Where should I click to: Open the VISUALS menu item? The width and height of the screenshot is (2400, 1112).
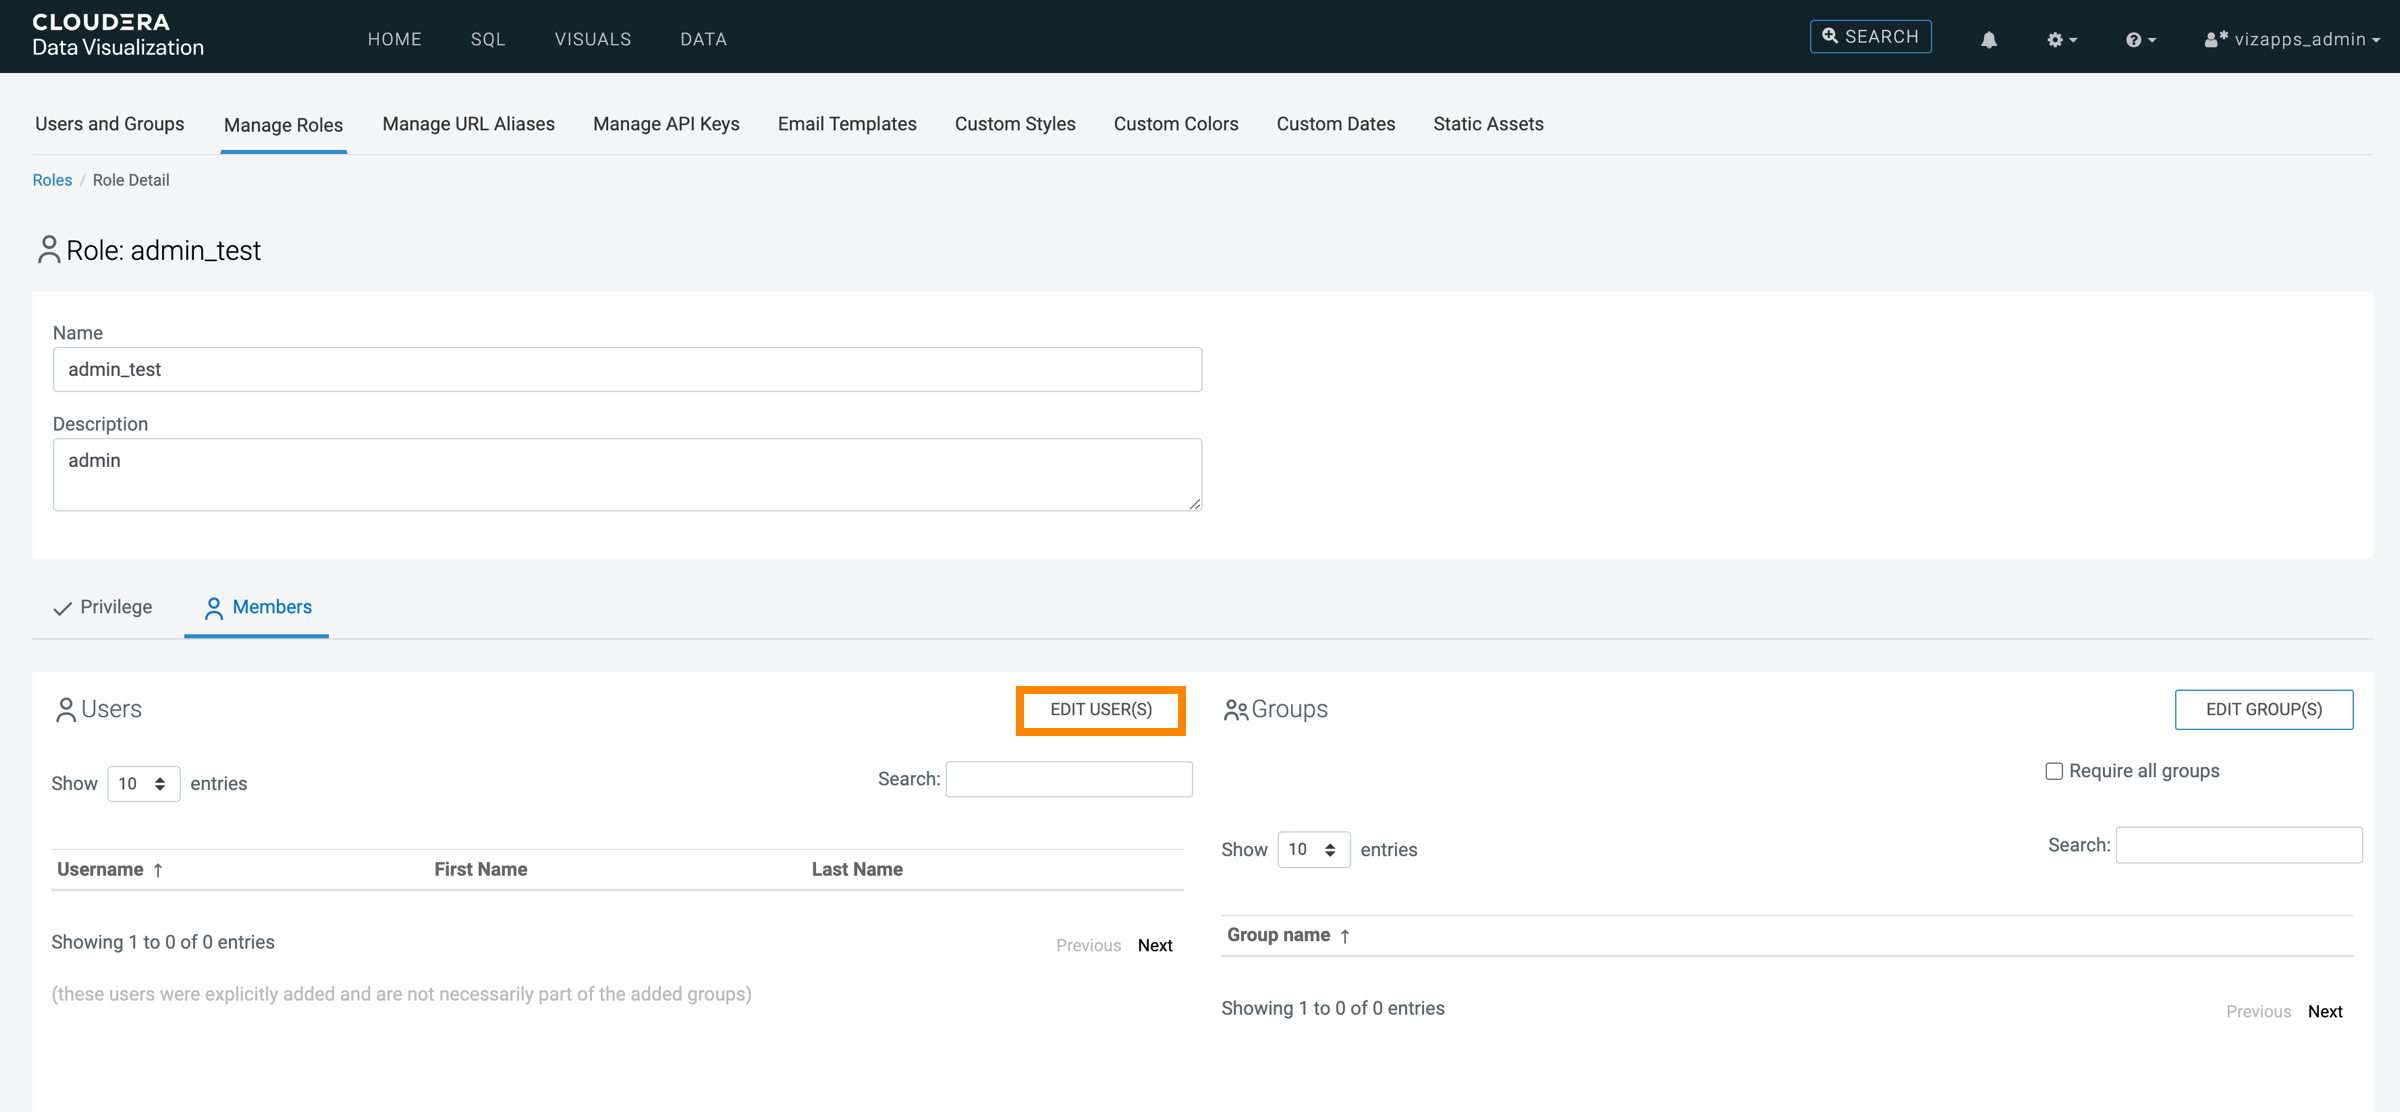(593, 39)
